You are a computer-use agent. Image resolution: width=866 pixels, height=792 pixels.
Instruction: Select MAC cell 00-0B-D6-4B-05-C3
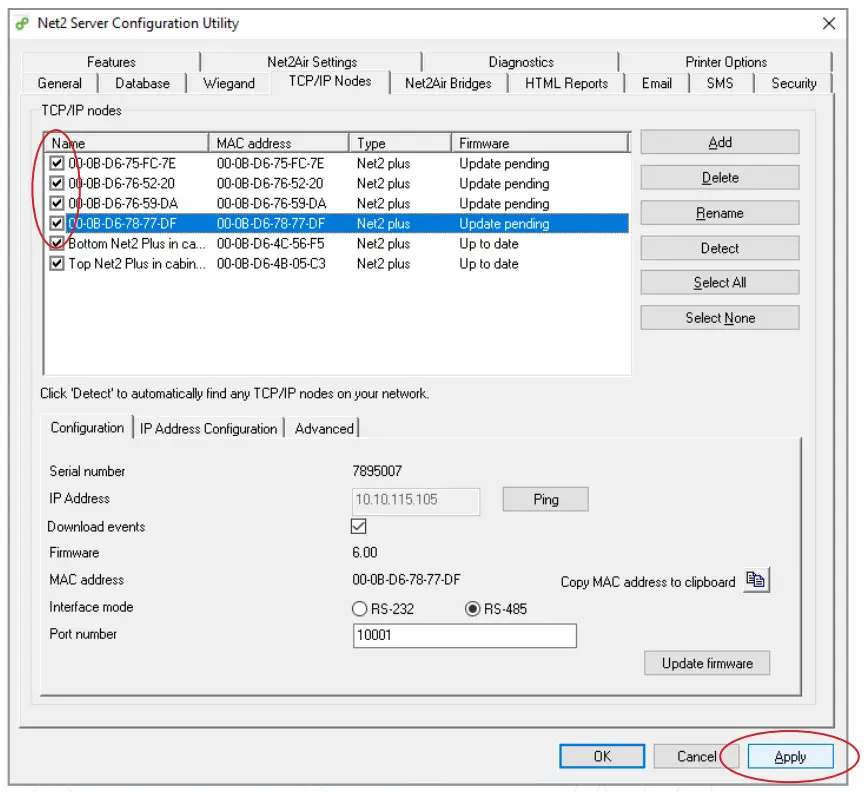tap(271, 263)
